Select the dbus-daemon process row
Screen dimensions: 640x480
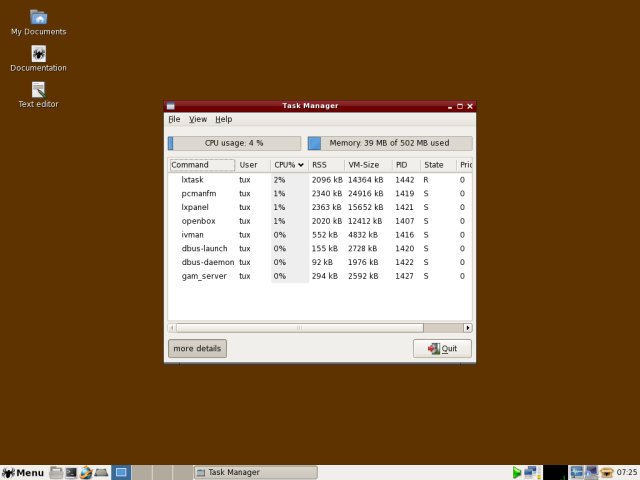click(320, 262)
